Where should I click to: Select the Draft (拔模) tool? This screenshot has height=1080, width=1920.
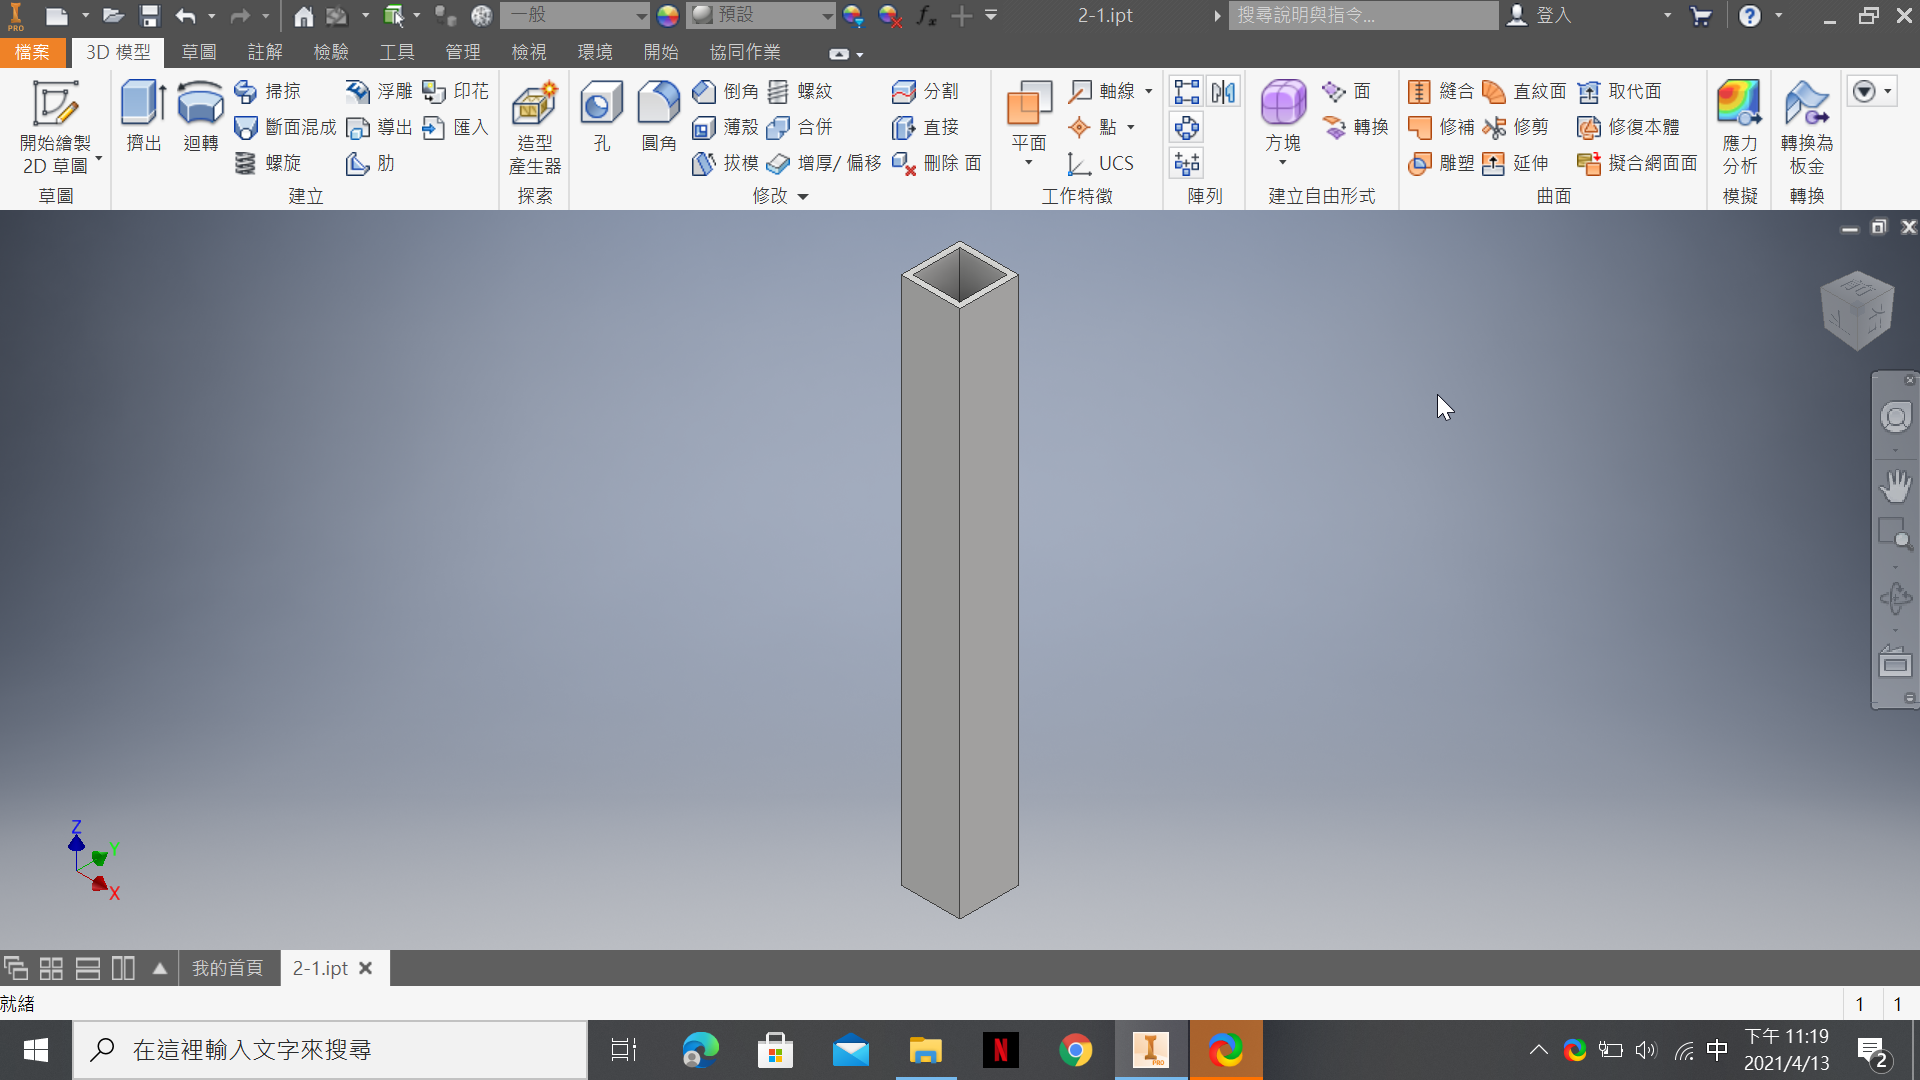[x=725, y=163]
